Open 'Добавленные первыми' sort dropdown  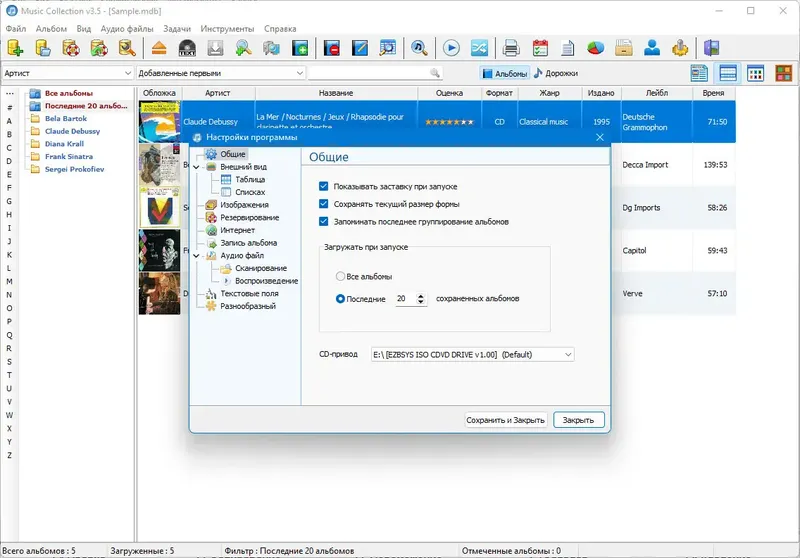click(x=221, y=73)
